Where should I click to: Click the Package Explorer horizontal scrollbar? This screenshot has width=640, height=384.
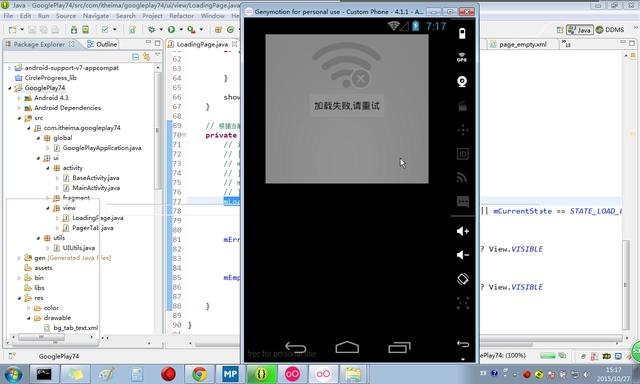pyautogui.click(x=41, y=337)
